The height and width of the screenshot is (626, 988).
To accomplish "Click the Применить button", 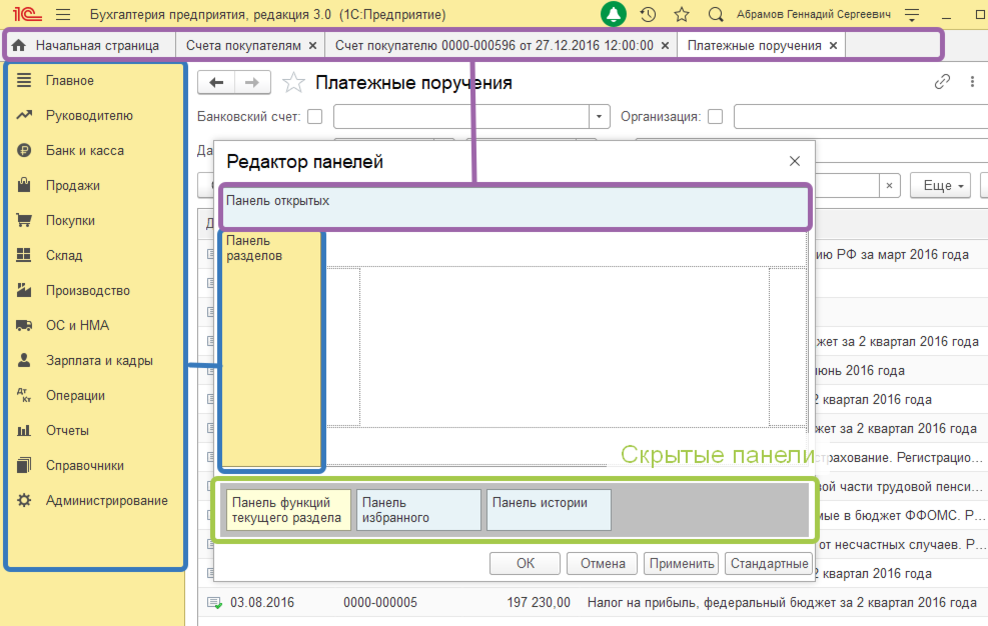I will [682, 563].
